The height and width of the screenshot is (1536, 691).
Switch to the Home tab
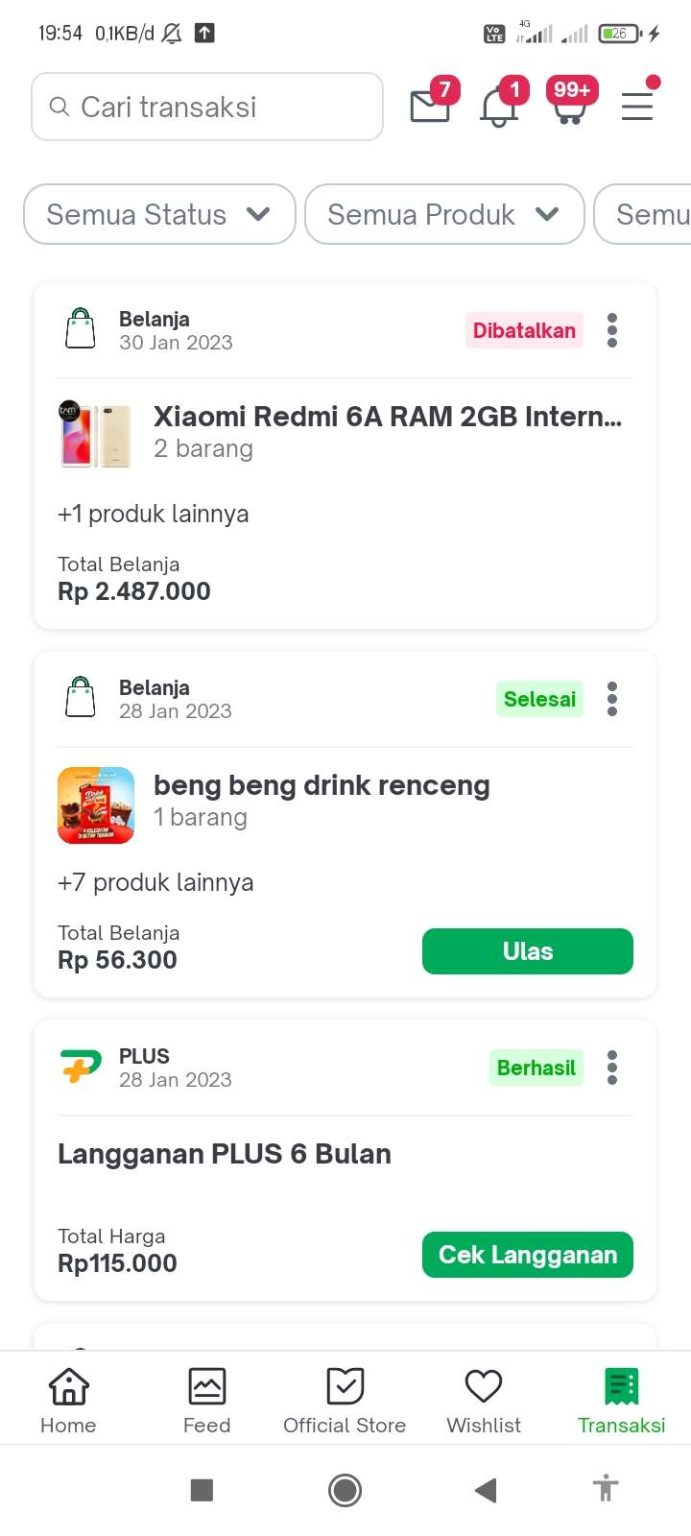tap(67, 1397)
